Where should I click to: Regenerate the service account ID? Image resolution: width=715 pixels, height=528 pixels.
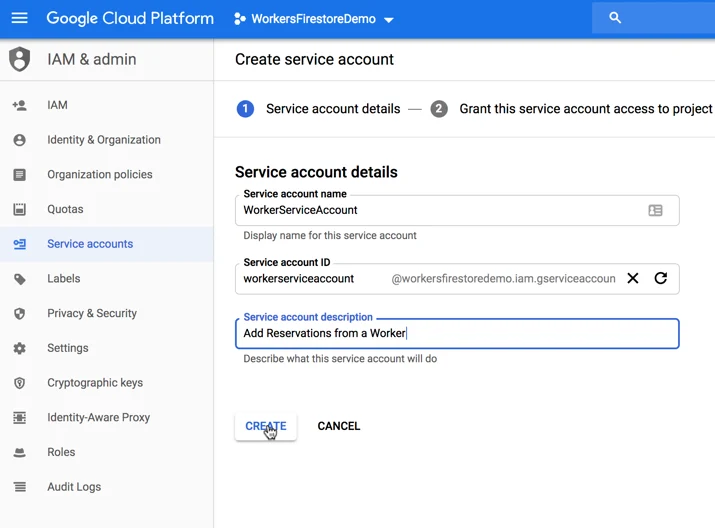(661, 278)
